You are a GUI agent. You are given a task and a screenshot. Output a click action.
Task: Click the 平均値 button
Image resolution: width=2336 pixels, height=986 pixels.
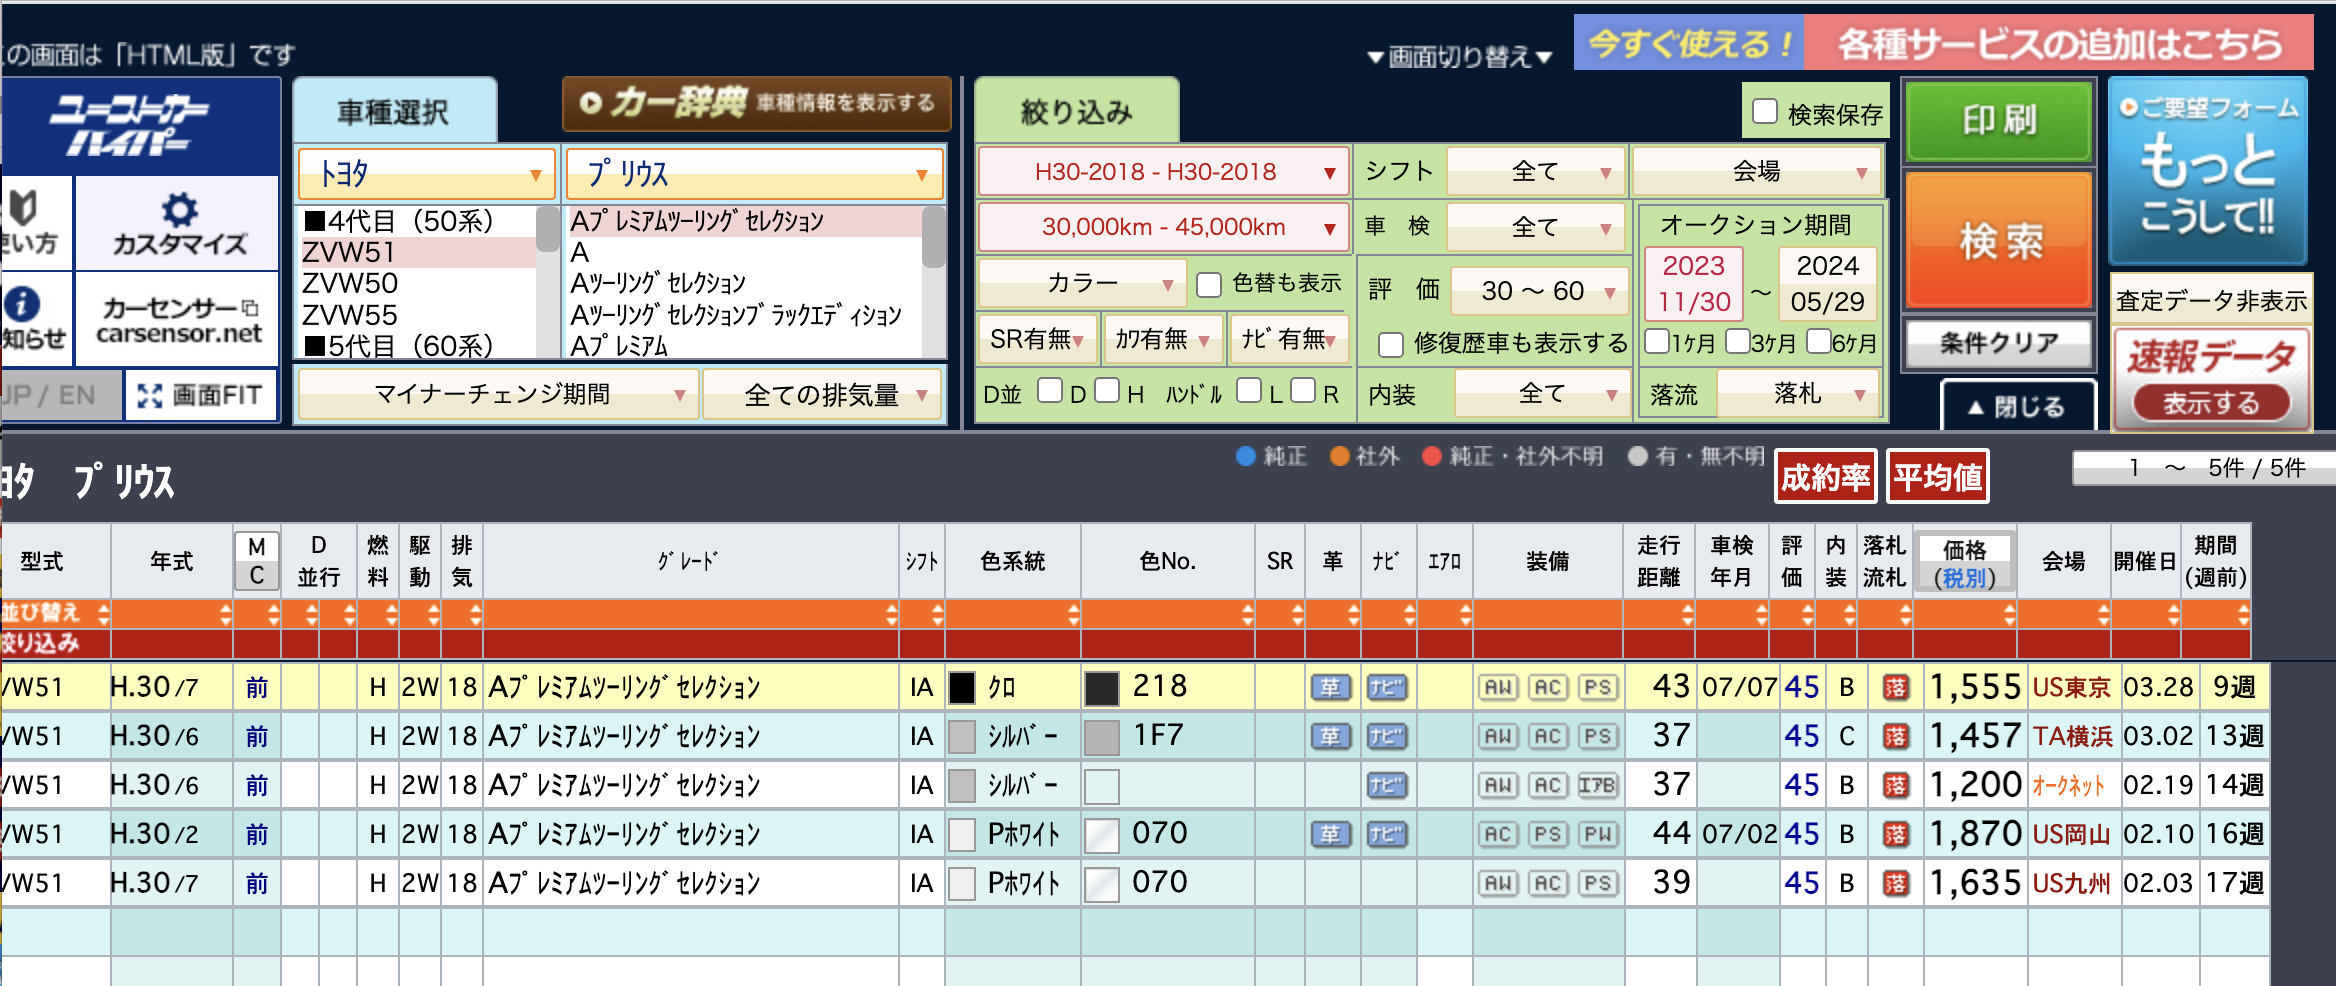(x=1938, y=478)
